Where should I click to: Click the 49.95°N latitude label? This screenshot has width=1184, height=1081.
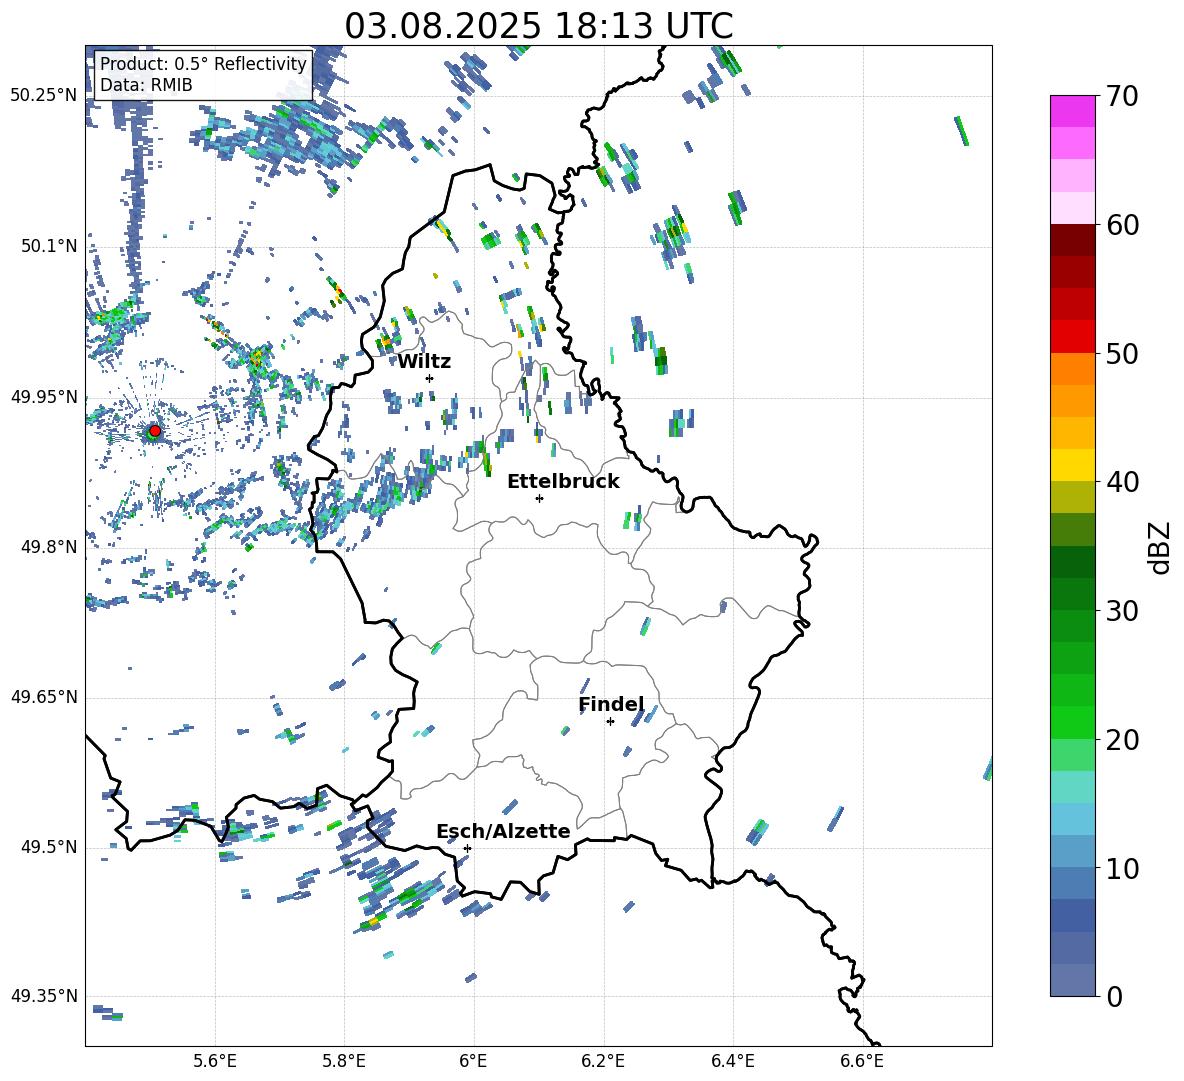44,396
